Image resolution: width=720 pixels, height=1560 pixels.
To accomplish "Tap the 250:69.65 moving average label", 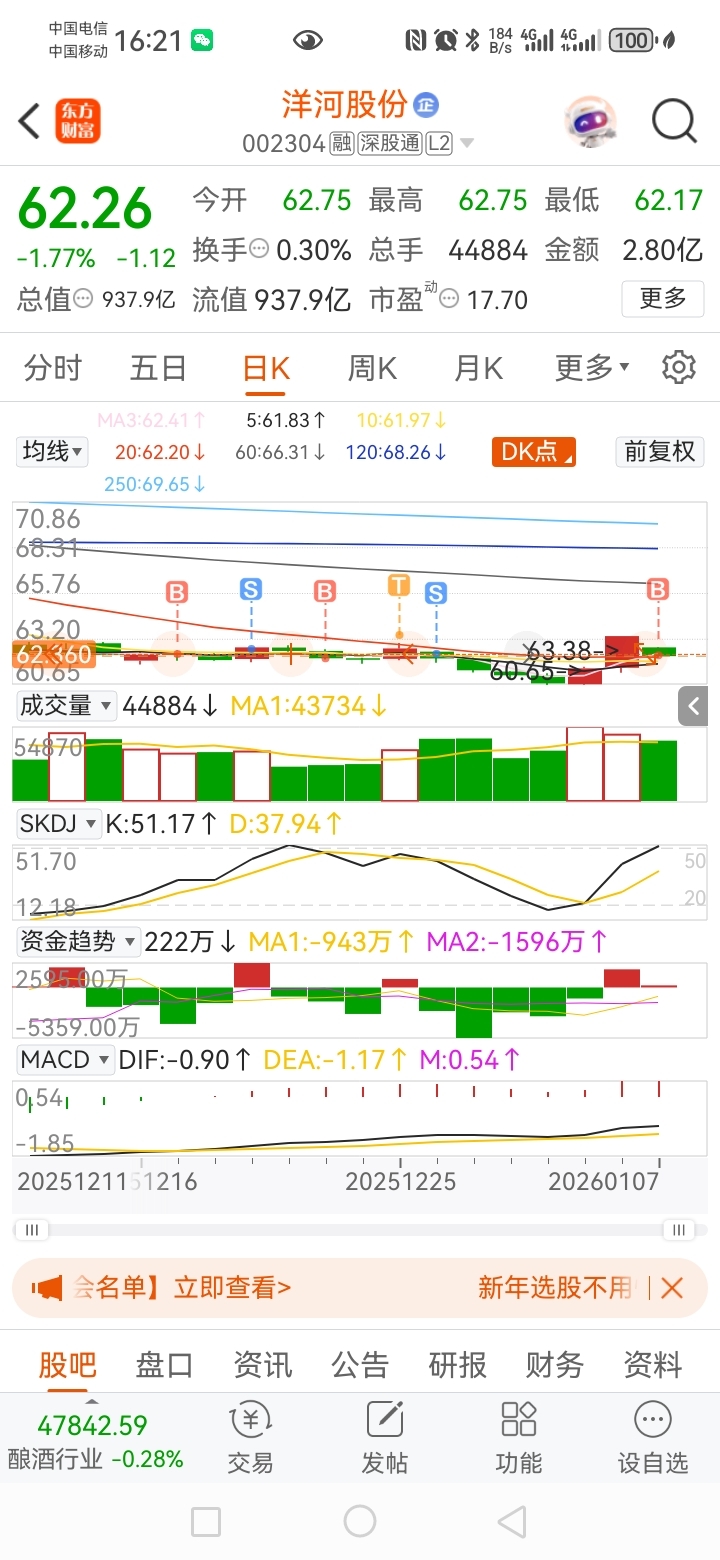I will tap(155, 484).
